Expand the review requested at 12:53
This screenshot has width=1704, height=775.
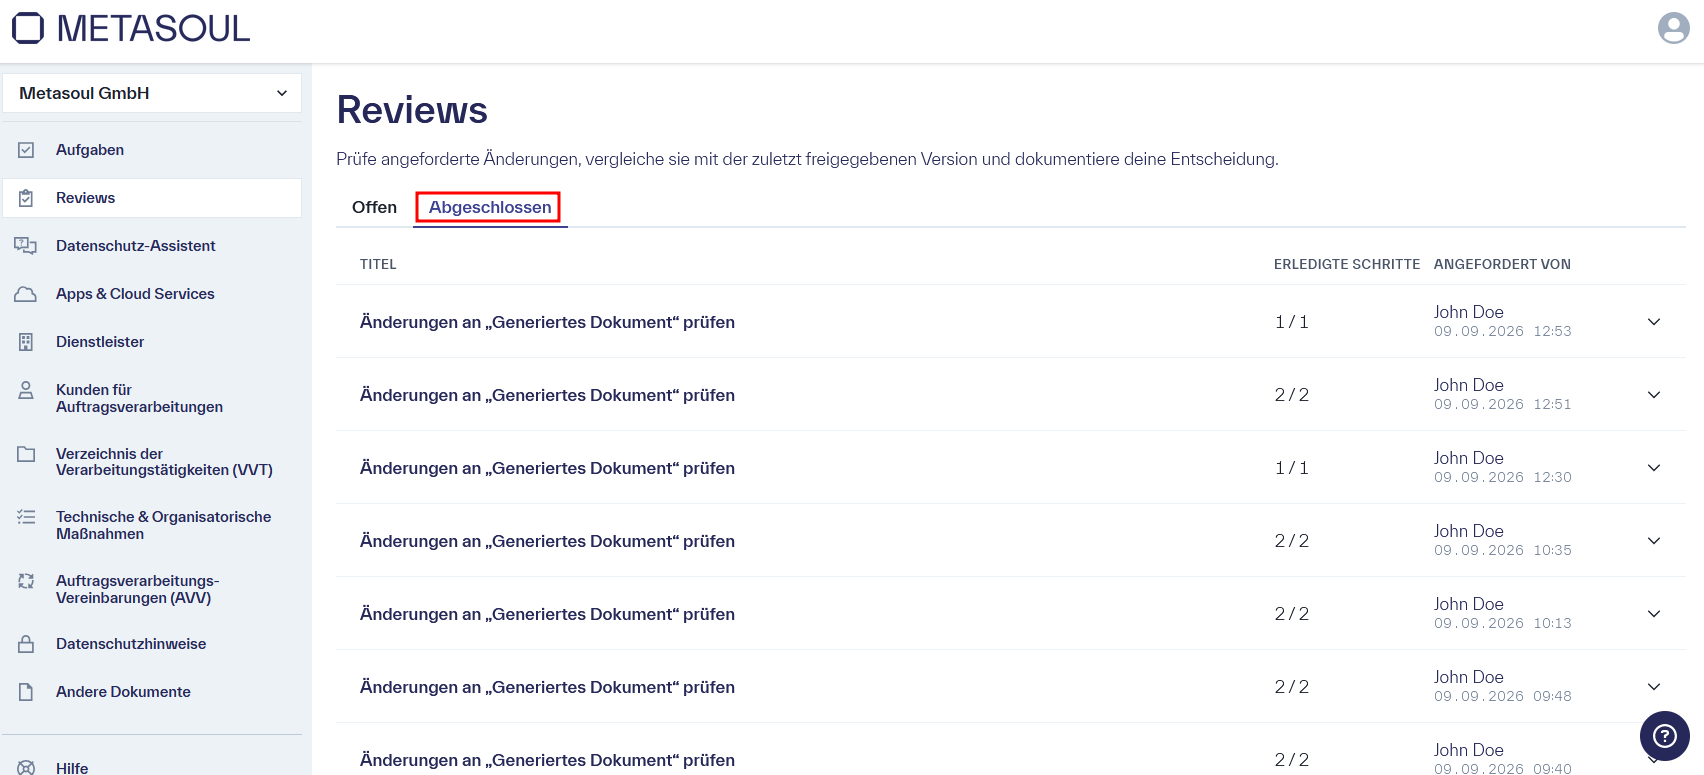click(1654, 322)
